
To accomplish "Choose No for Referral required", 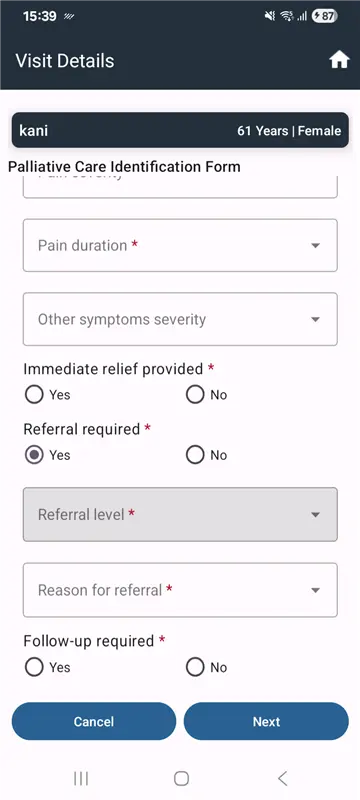I will [207, 455].
